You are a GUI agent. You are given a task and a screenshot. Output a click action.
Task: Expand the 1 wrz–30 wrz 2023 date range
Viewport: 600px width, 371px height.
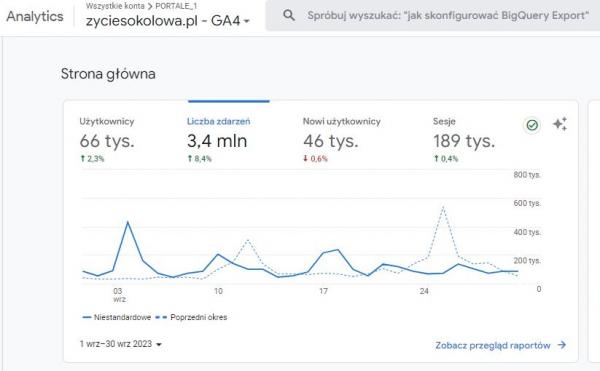[121, 344]
